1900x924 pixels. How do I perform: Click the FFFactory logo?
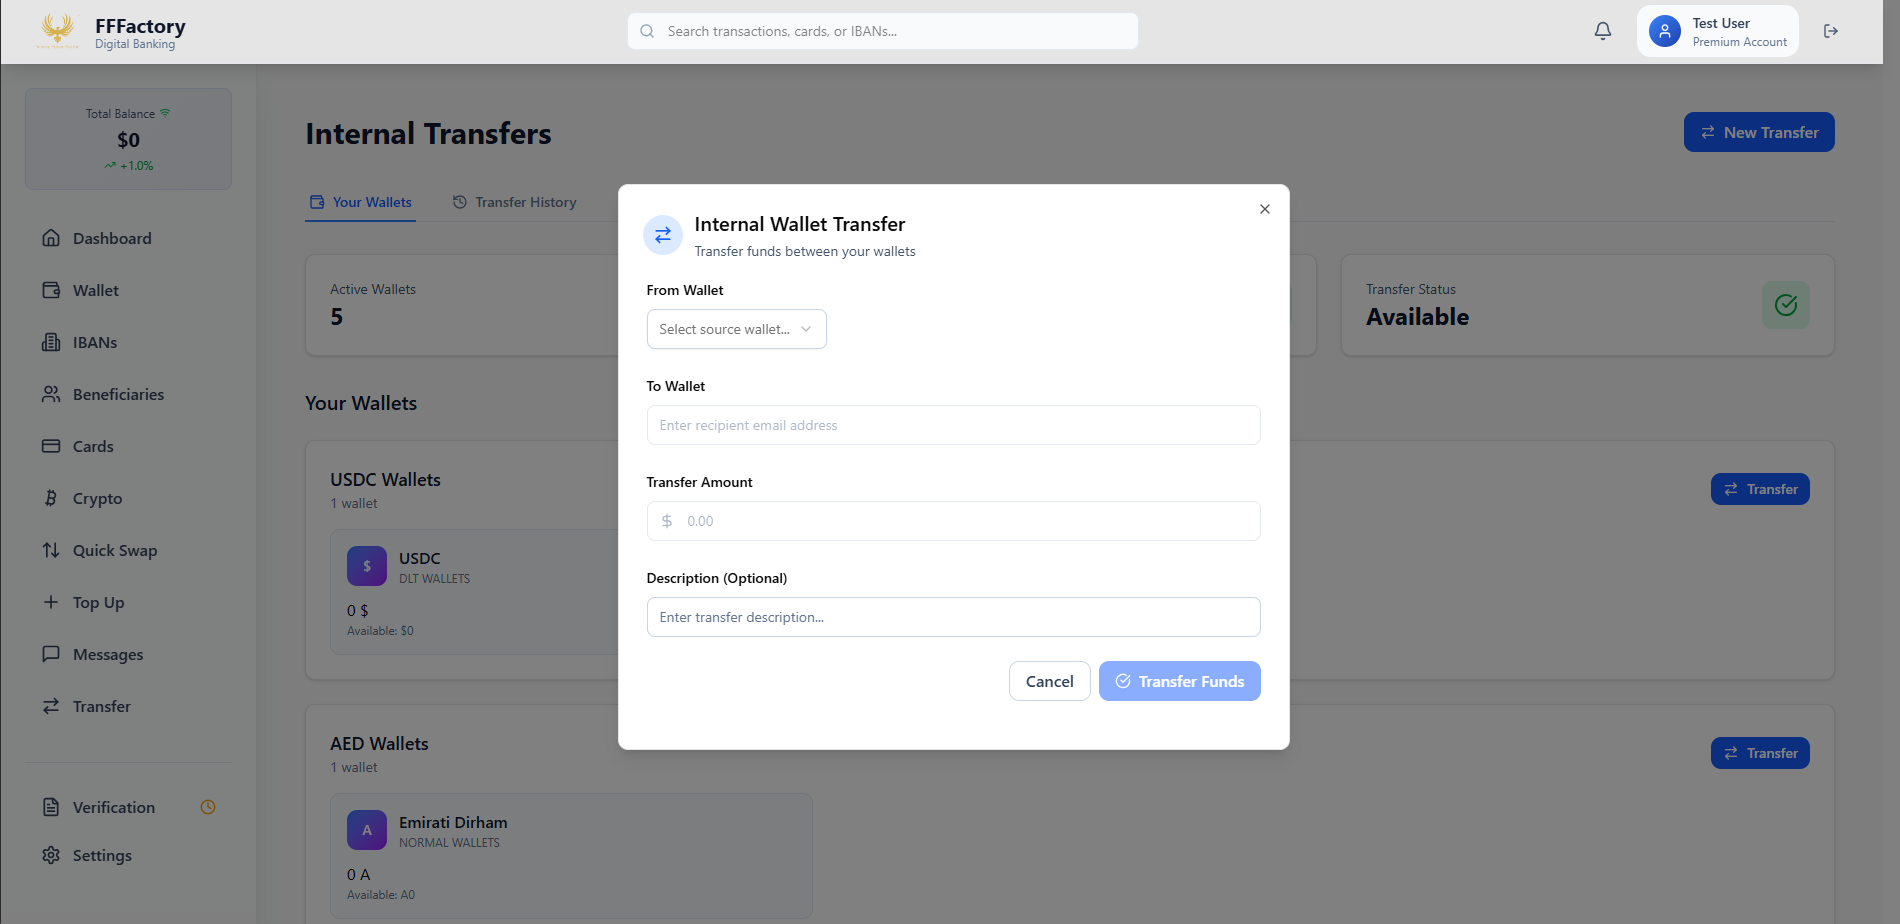pos(58,31)
